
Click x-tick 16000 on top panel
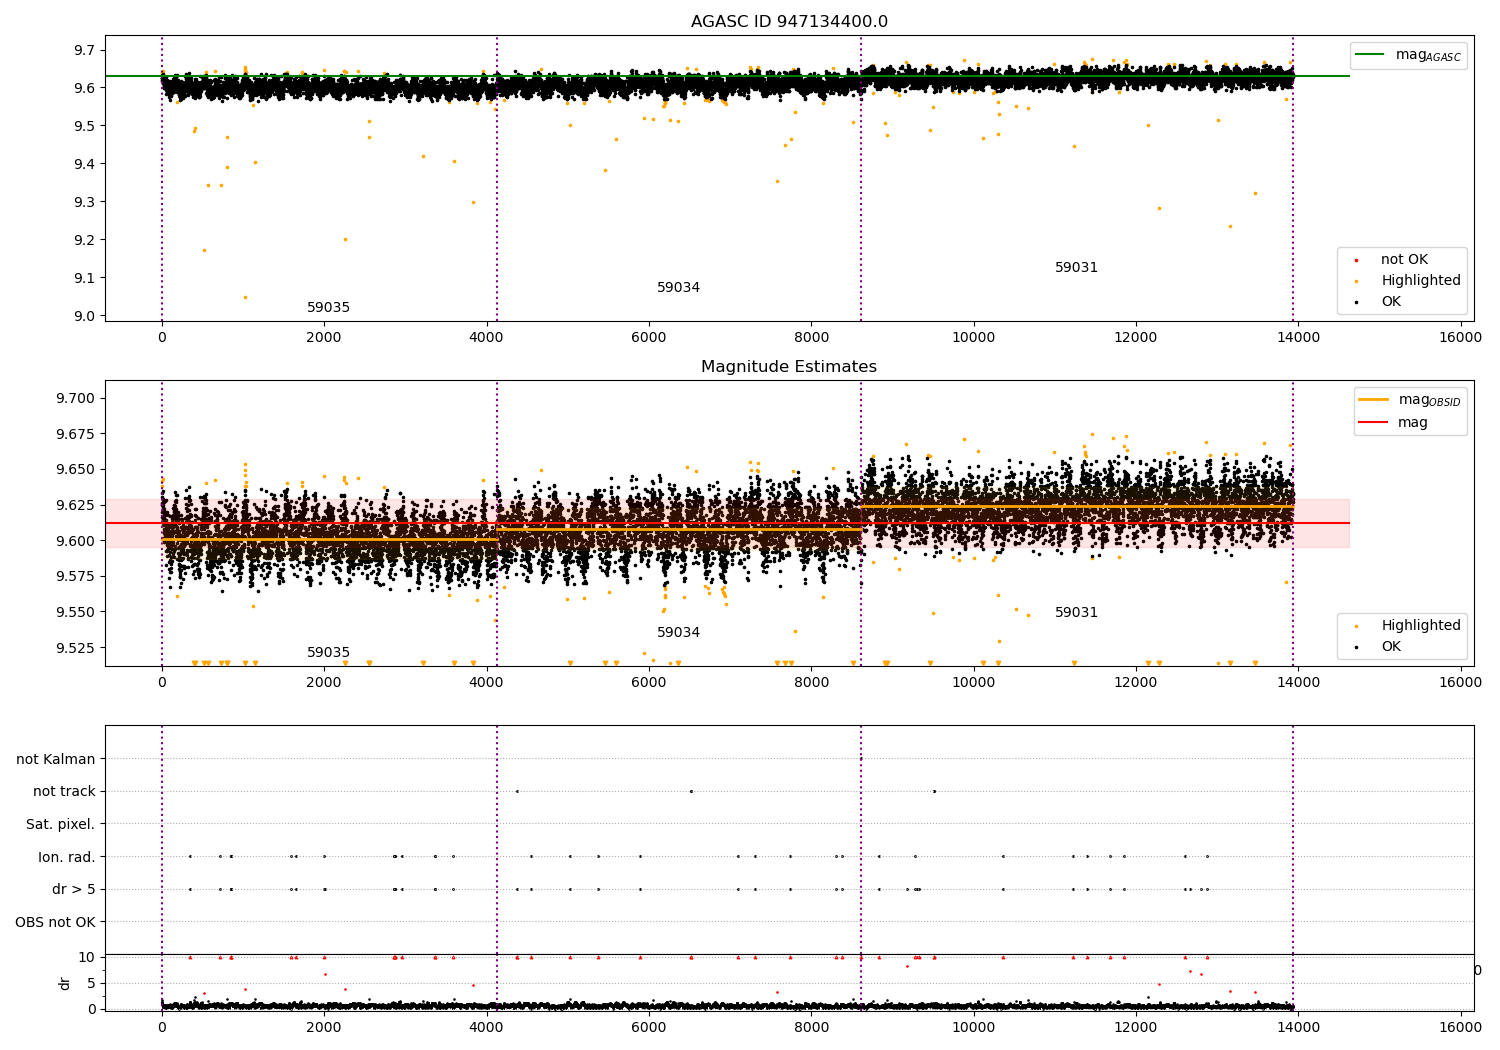click(x=1460, y=337)
